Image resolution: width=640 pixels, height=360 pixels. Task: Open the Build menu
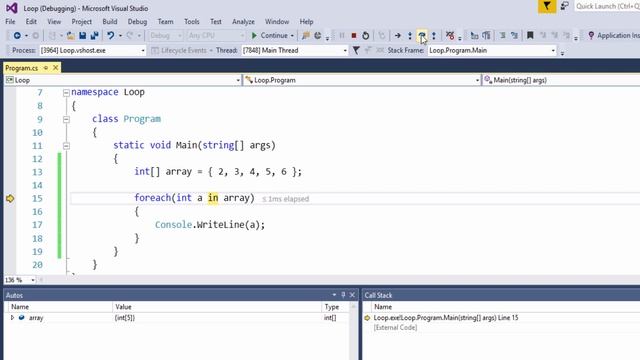(x=109, y=22)
